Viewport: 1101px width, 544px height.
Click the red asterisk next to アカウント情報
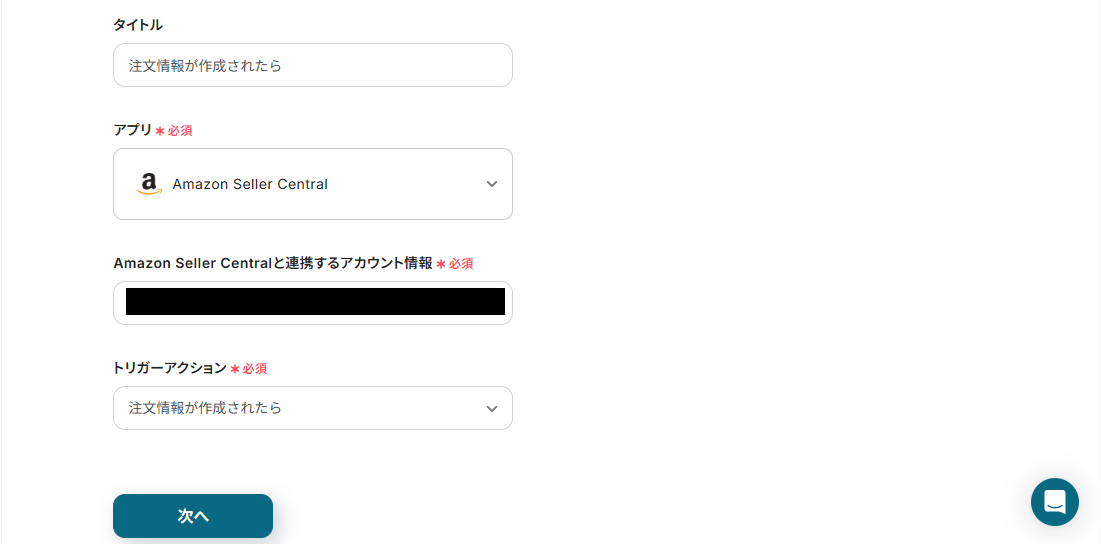tap(441, 264)
